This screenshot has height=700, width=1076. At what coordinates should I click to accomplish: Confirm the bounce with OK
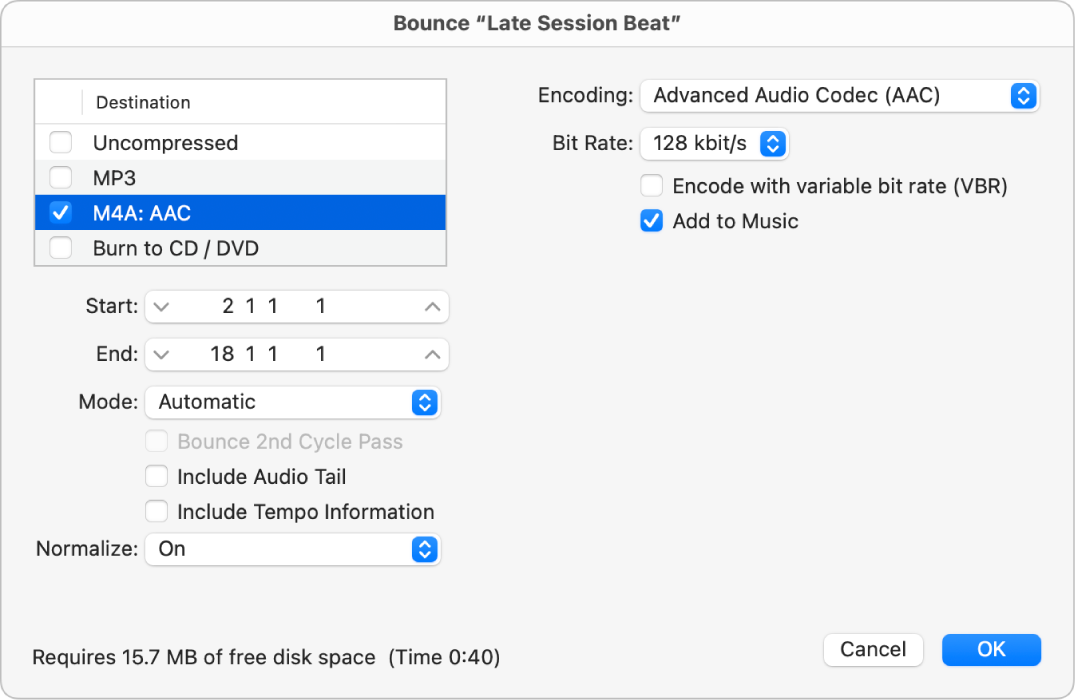click(x=991, y=649)
